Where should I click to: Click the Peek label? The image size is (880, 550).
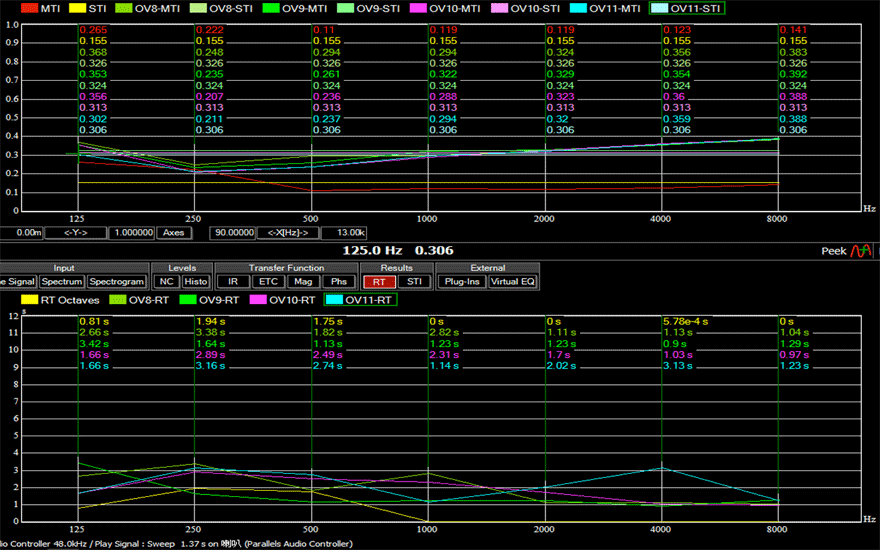(x=833, y=251)
